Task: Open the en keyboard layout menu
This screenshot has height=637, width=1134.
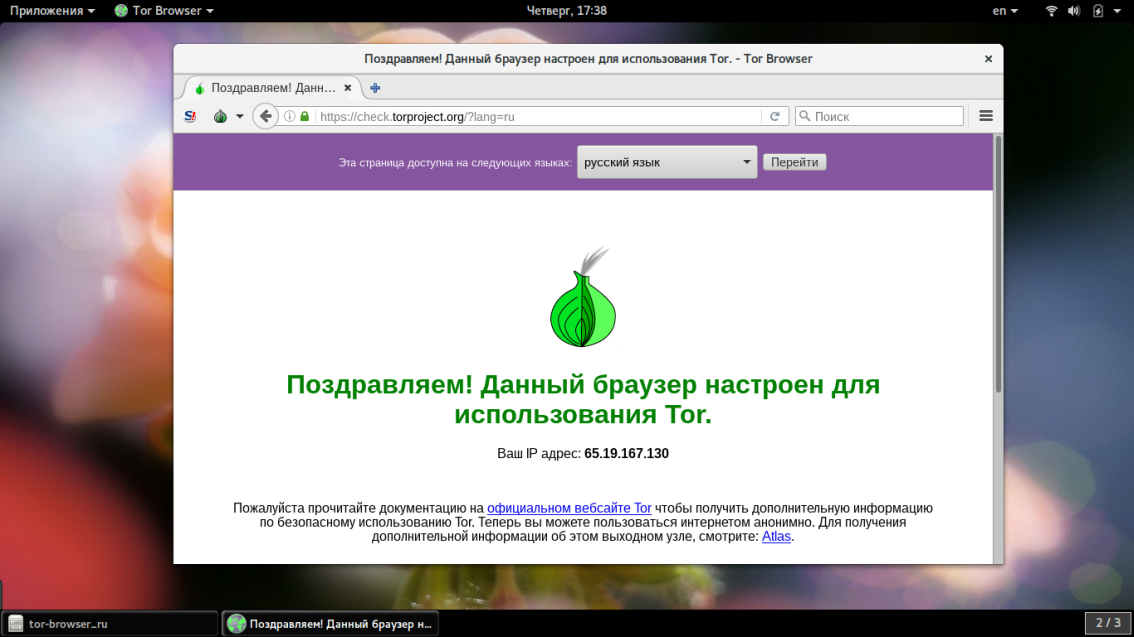Action: coord(1005,11)
